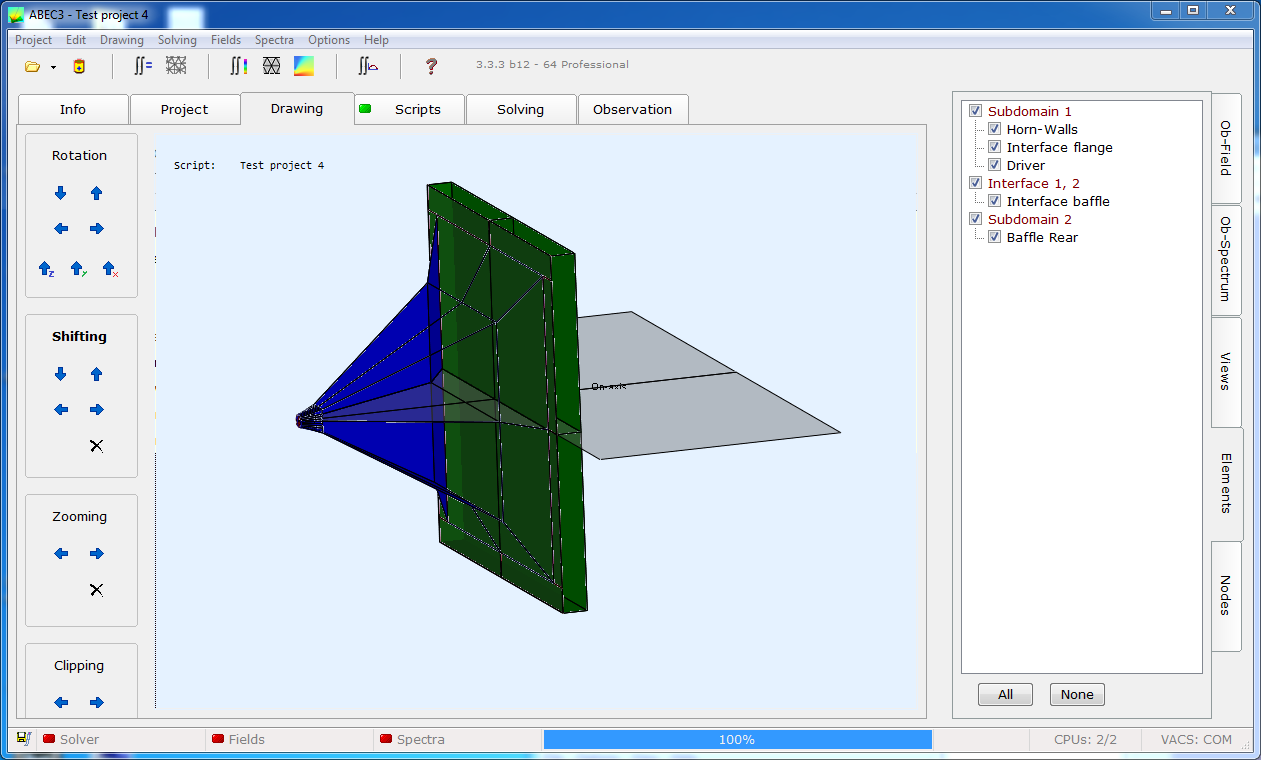Rotate view left arrow in Rotation panel
Image resolution: width=1261 pixels, height=760 pixels.
(x=61, y=229)
